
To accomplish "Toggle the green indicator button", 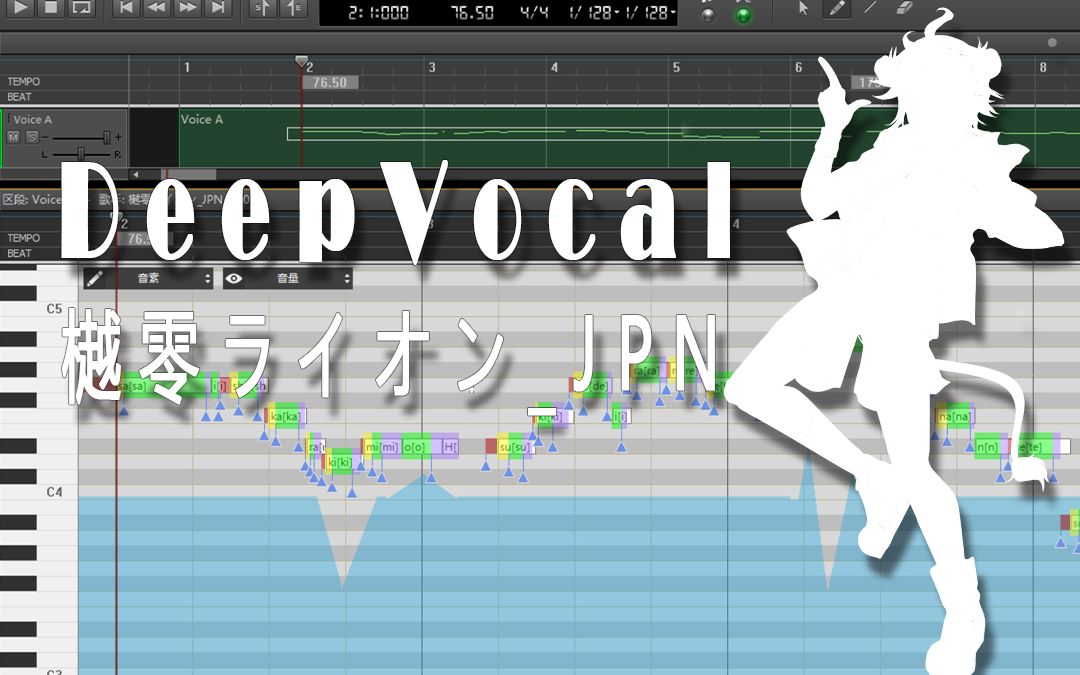I will click(x=743, y=15).
